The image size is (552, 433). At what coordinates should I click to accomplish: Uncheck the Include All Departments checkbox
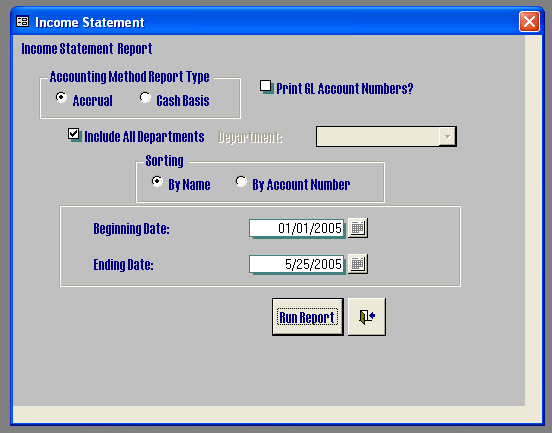pos(74,134)
